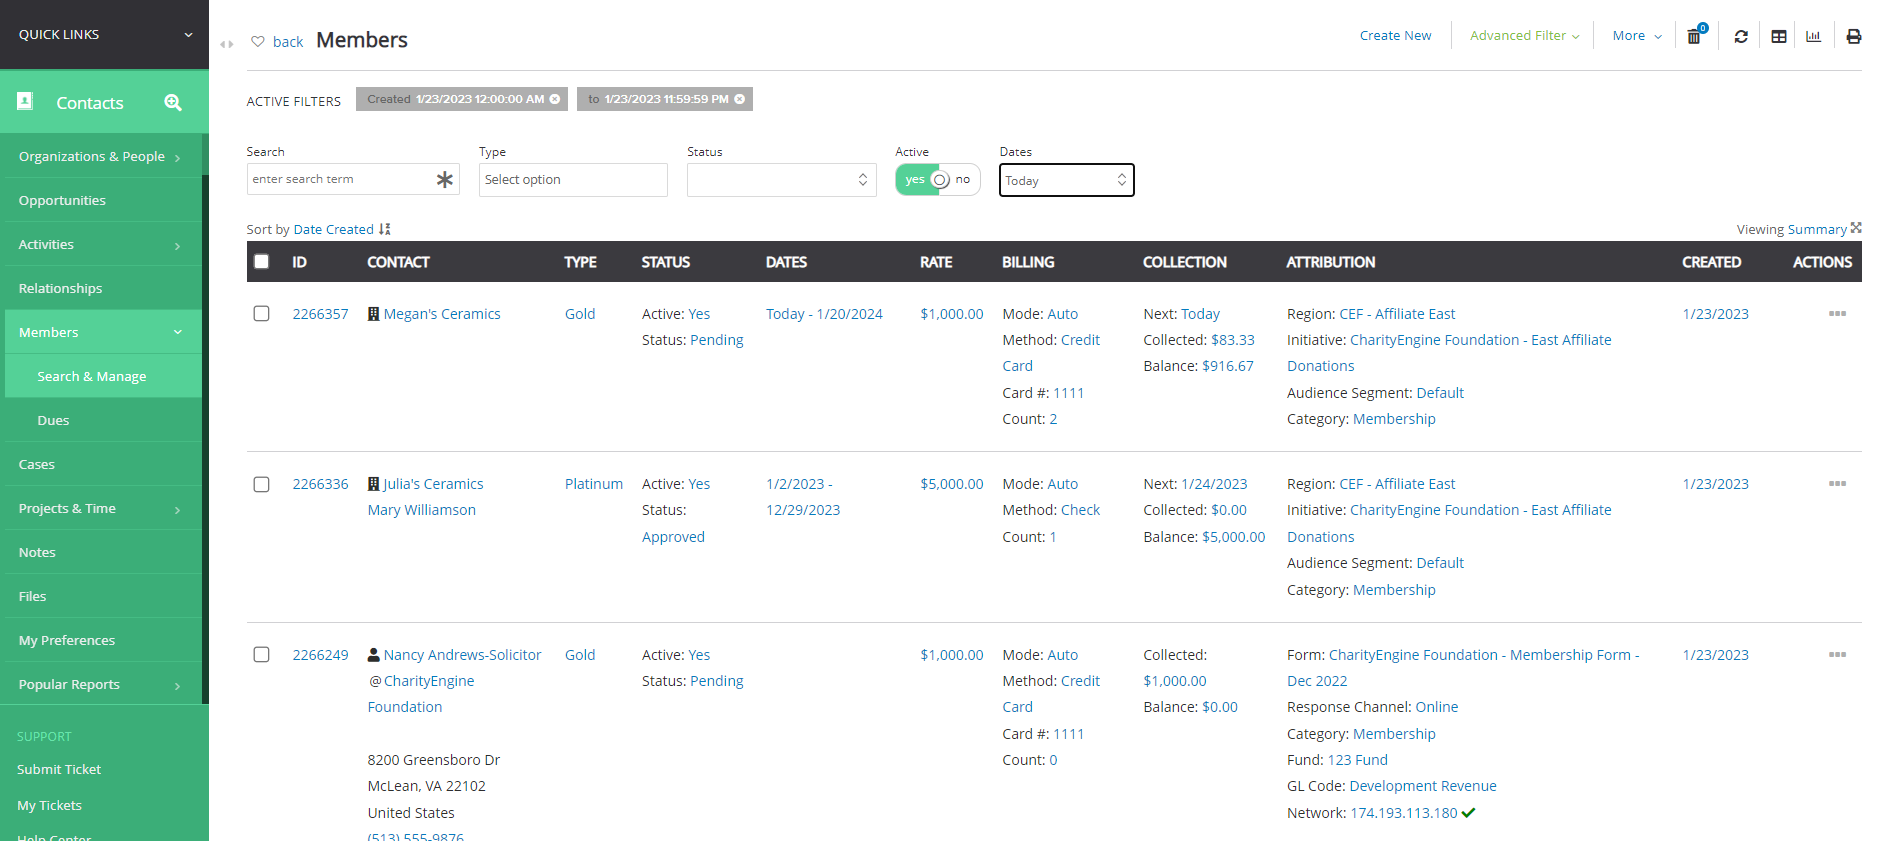The width and height of the screenshot is (1883, 841).
Task: Open My Tickets support link
Action: pos(49,806)
